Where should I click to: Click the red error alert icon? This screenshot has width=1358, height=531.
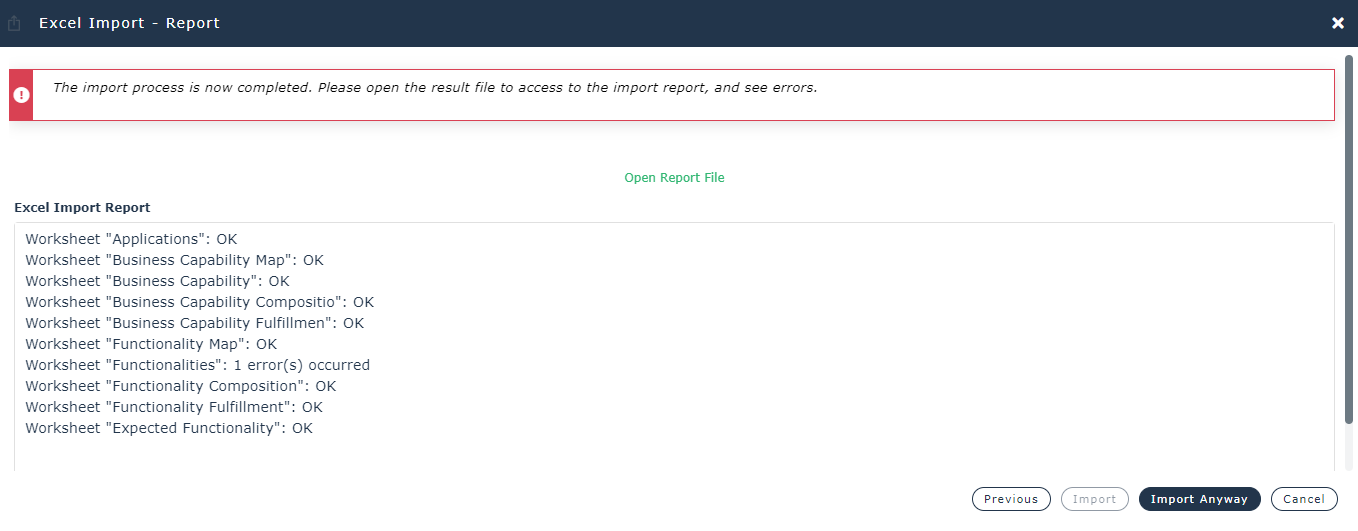[21, 95]
